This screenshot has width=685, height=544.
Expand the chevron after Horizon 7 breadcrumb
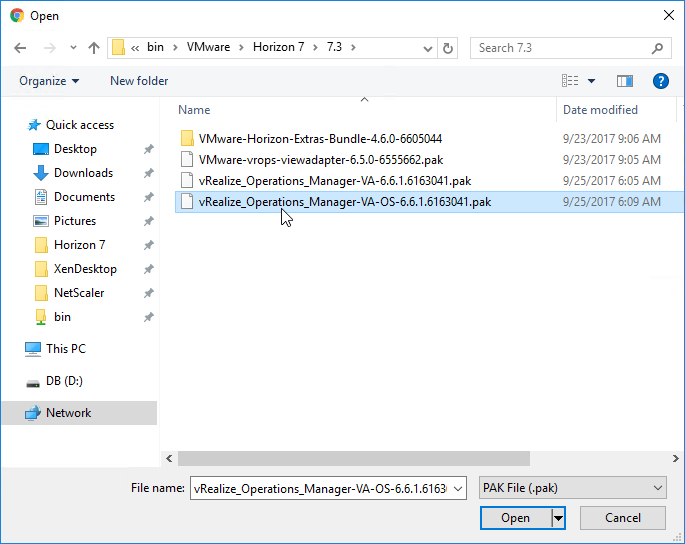point(315,48)
